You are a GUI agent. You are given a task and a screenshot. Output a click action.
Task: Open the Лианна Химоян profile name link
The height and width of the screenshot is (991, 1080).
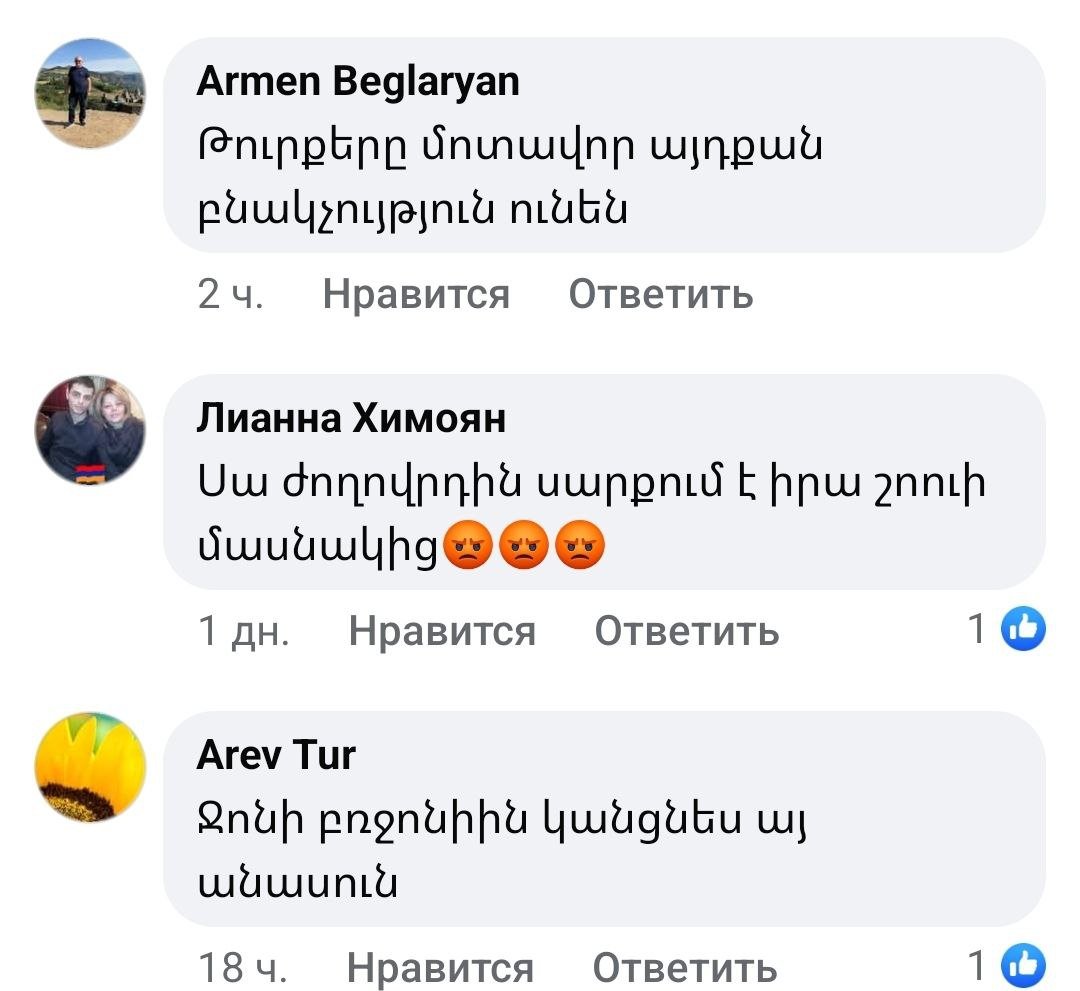pyautogui.click(x=351, y=418)
